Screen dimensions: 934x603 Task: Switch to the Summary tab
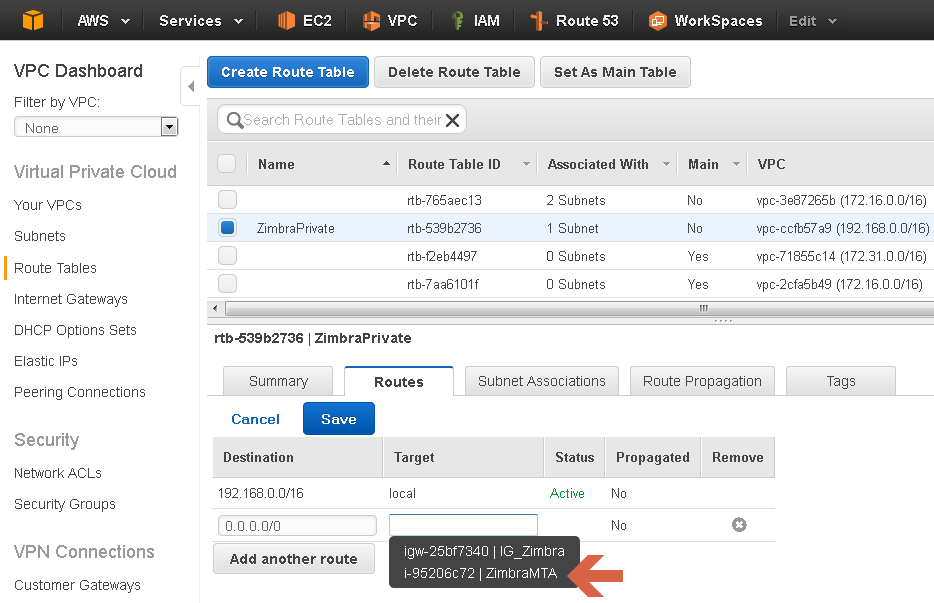(x=278, y=381)
